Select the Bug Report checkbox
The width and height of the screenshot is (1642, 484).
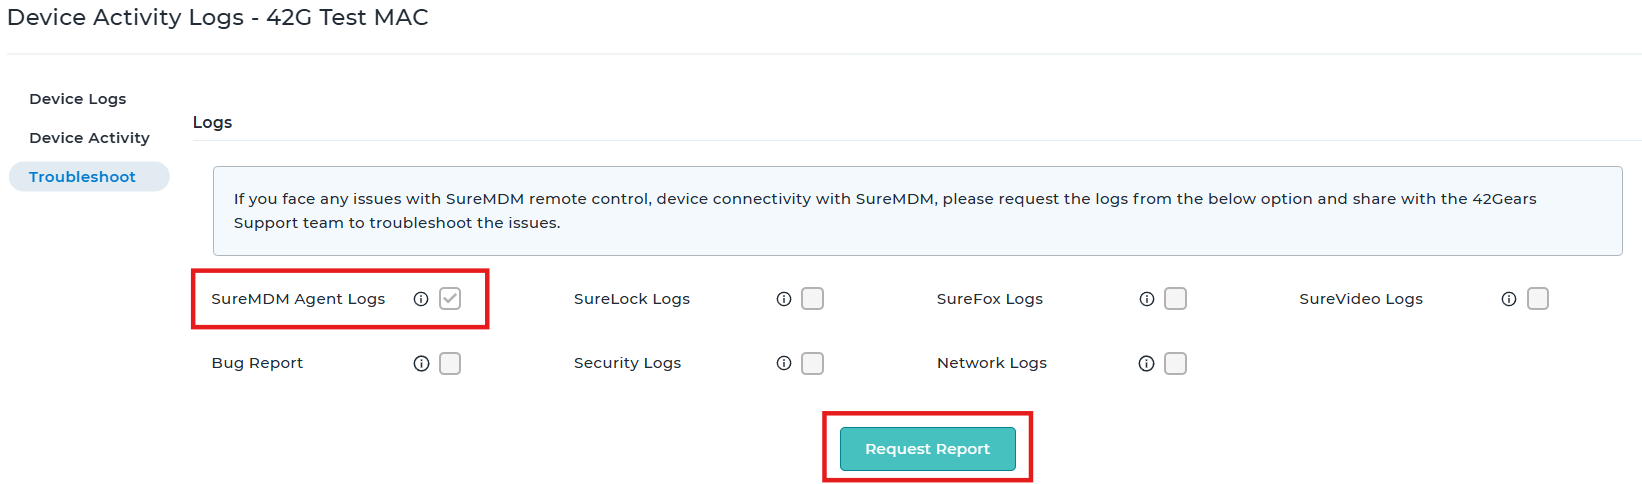pyautogui.click(x=450, y=363)
